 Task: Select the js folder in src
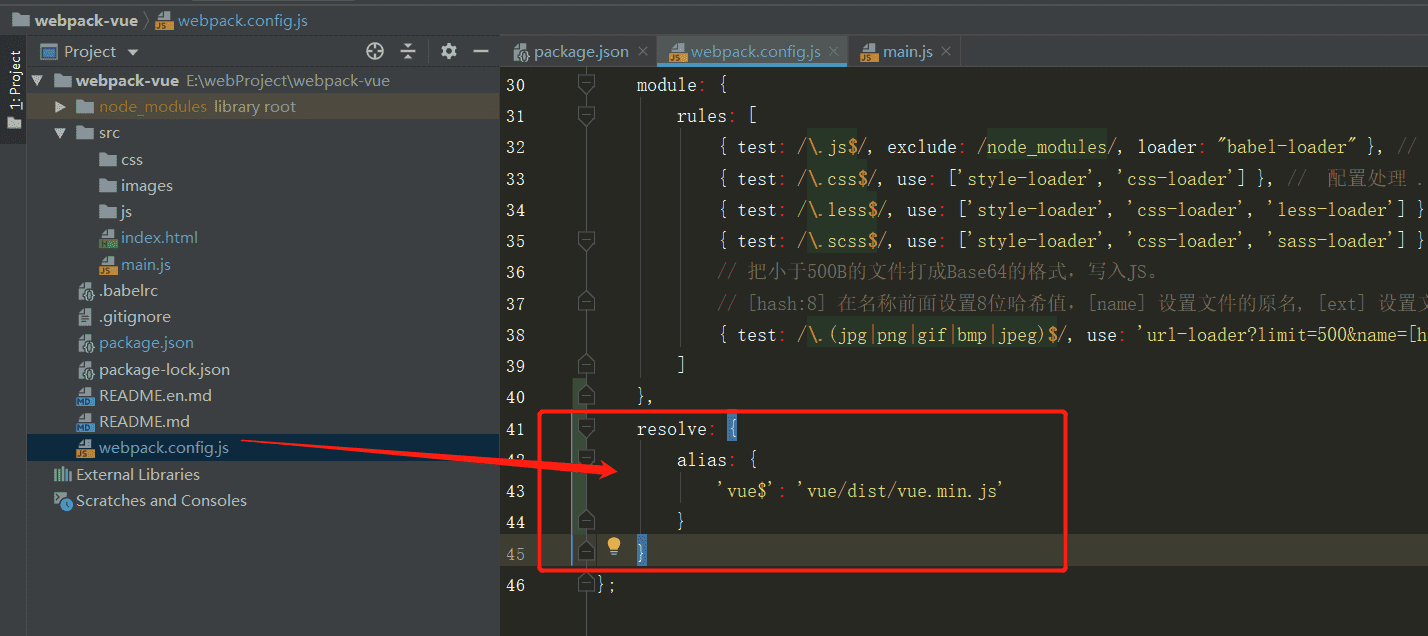(116, 212)
